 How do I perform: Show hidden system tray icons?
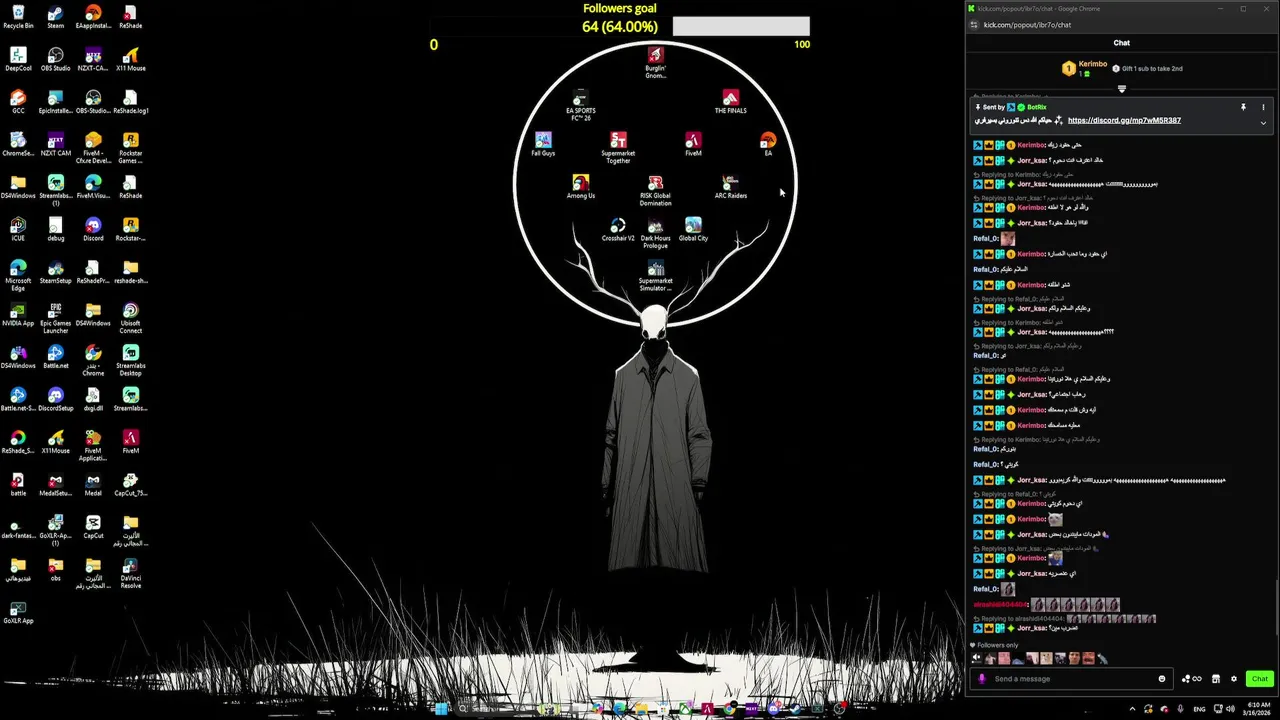coord(1132,708)
